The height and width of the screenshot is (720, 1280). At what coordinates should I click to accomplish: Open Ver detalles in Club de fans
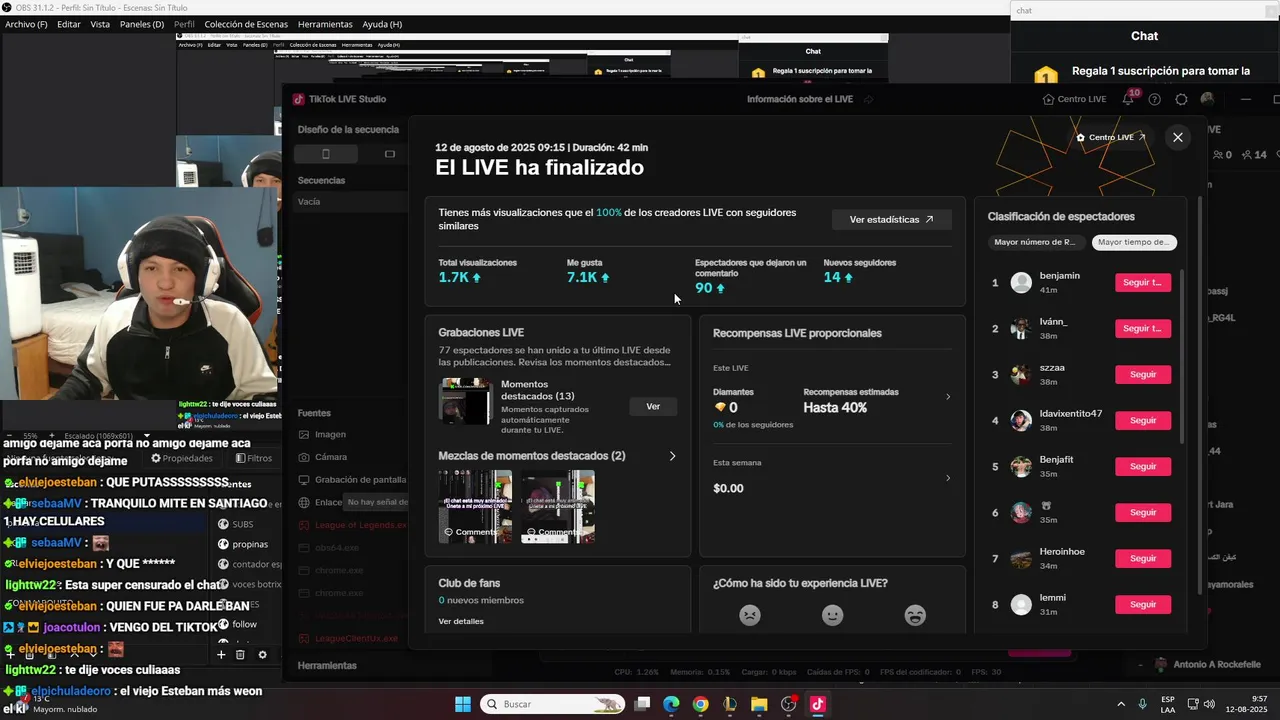tap(461, 622)
